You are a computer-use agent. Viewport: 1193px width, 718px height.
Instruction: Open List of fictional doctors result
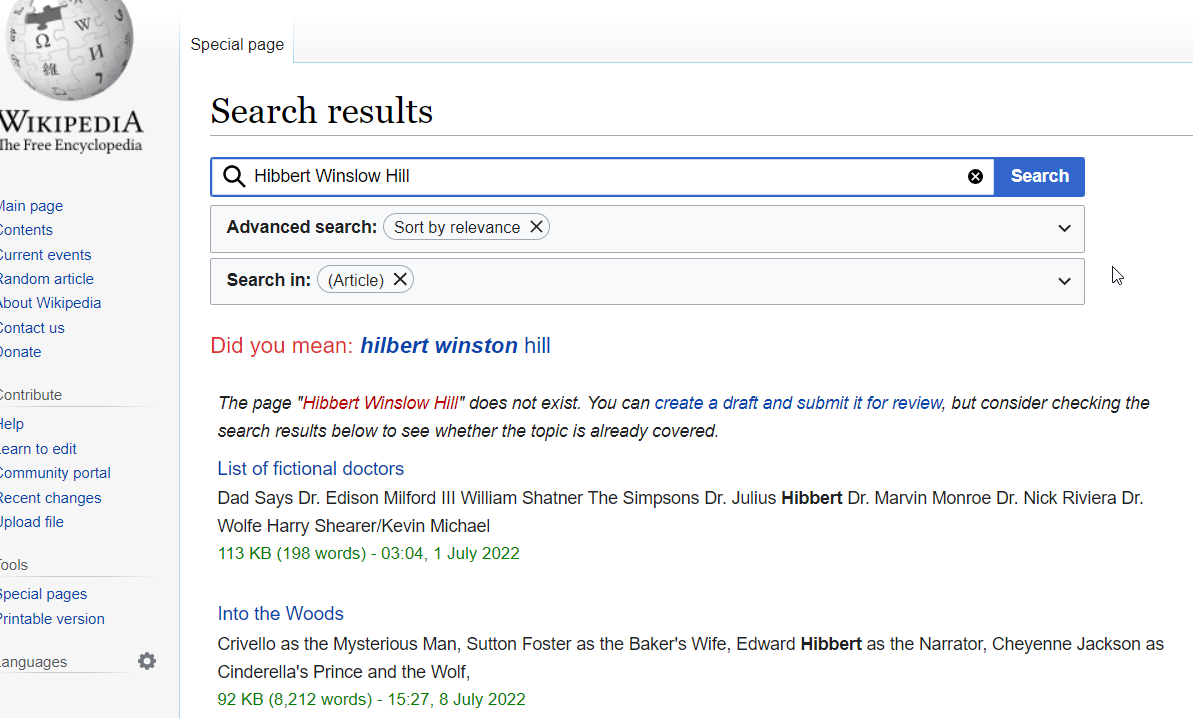coord(310,469)
